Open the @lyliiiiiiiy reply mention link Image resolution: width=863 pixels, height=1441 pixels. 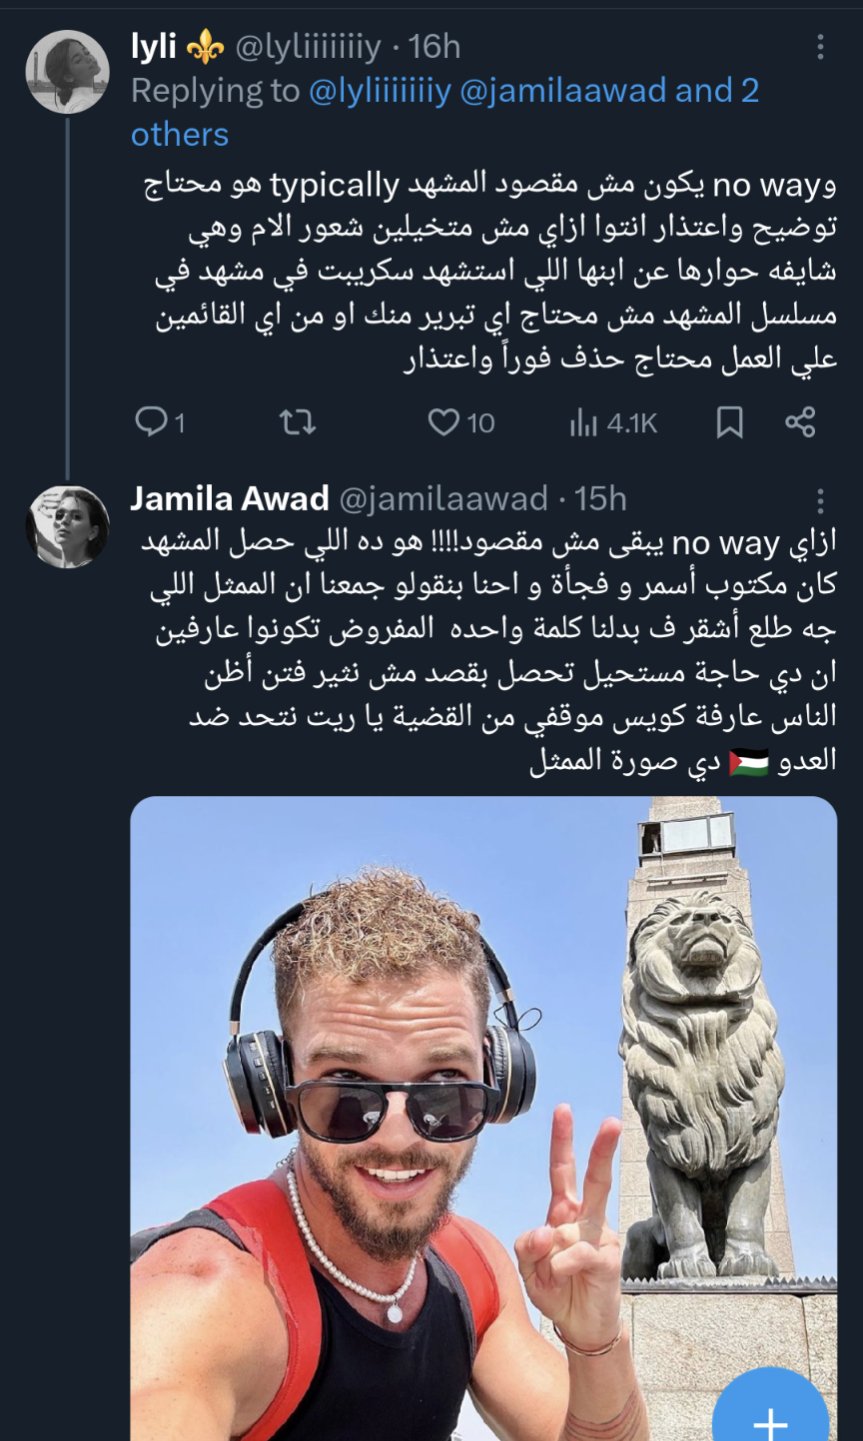pos(380,91)
